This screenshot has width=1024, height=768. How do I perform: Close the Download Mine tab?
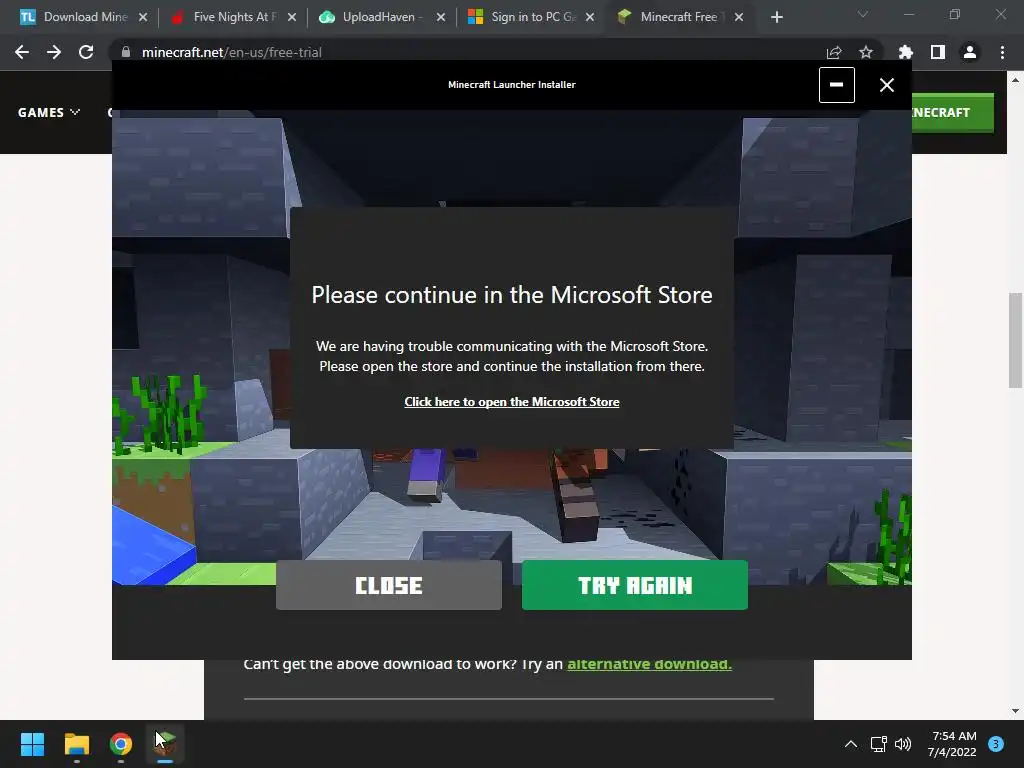coord(143,17)
